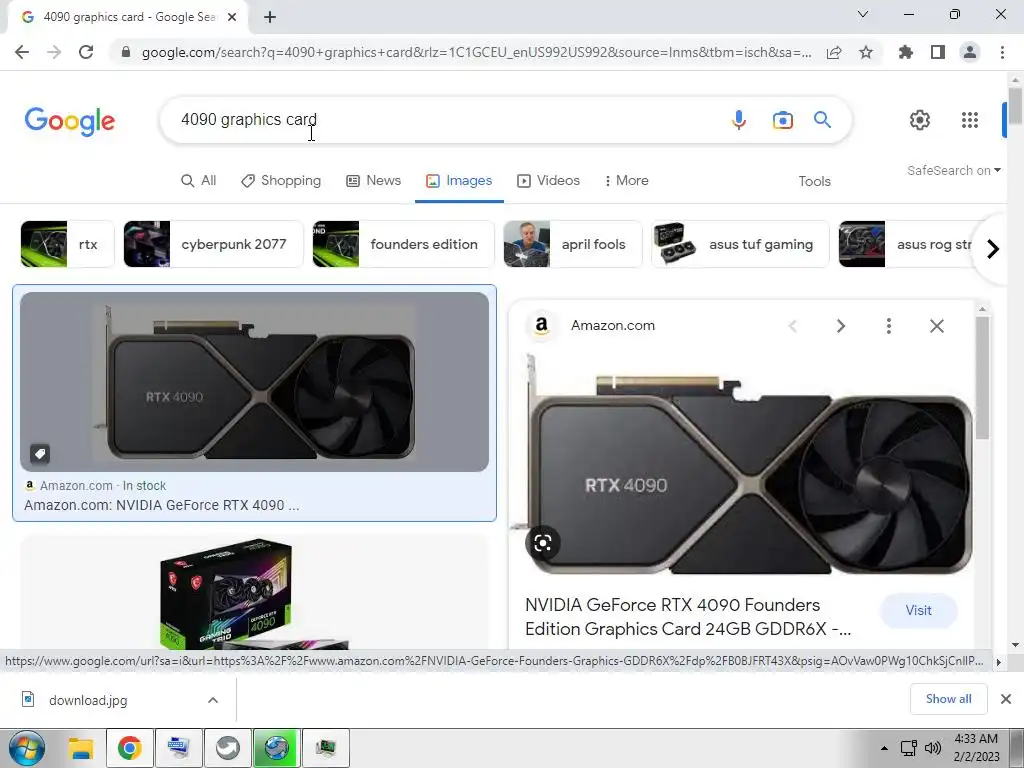Filter by the april fools chip
The image size is (1024, 768).
coord(573,244)
